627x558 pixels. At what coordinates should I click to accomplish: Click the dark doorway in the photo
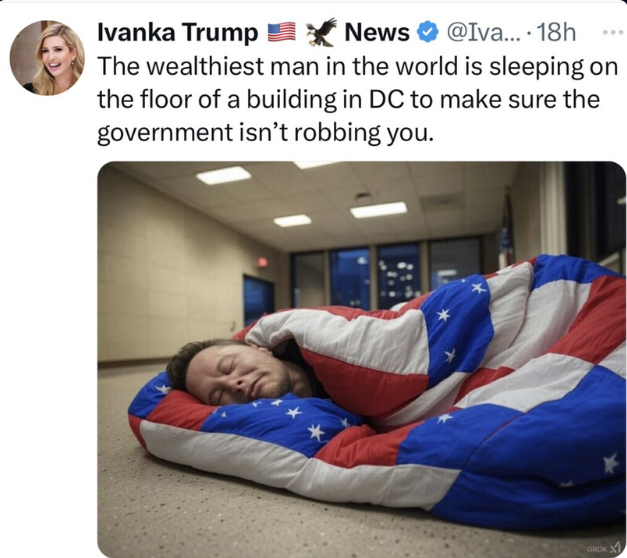(258, 300)
